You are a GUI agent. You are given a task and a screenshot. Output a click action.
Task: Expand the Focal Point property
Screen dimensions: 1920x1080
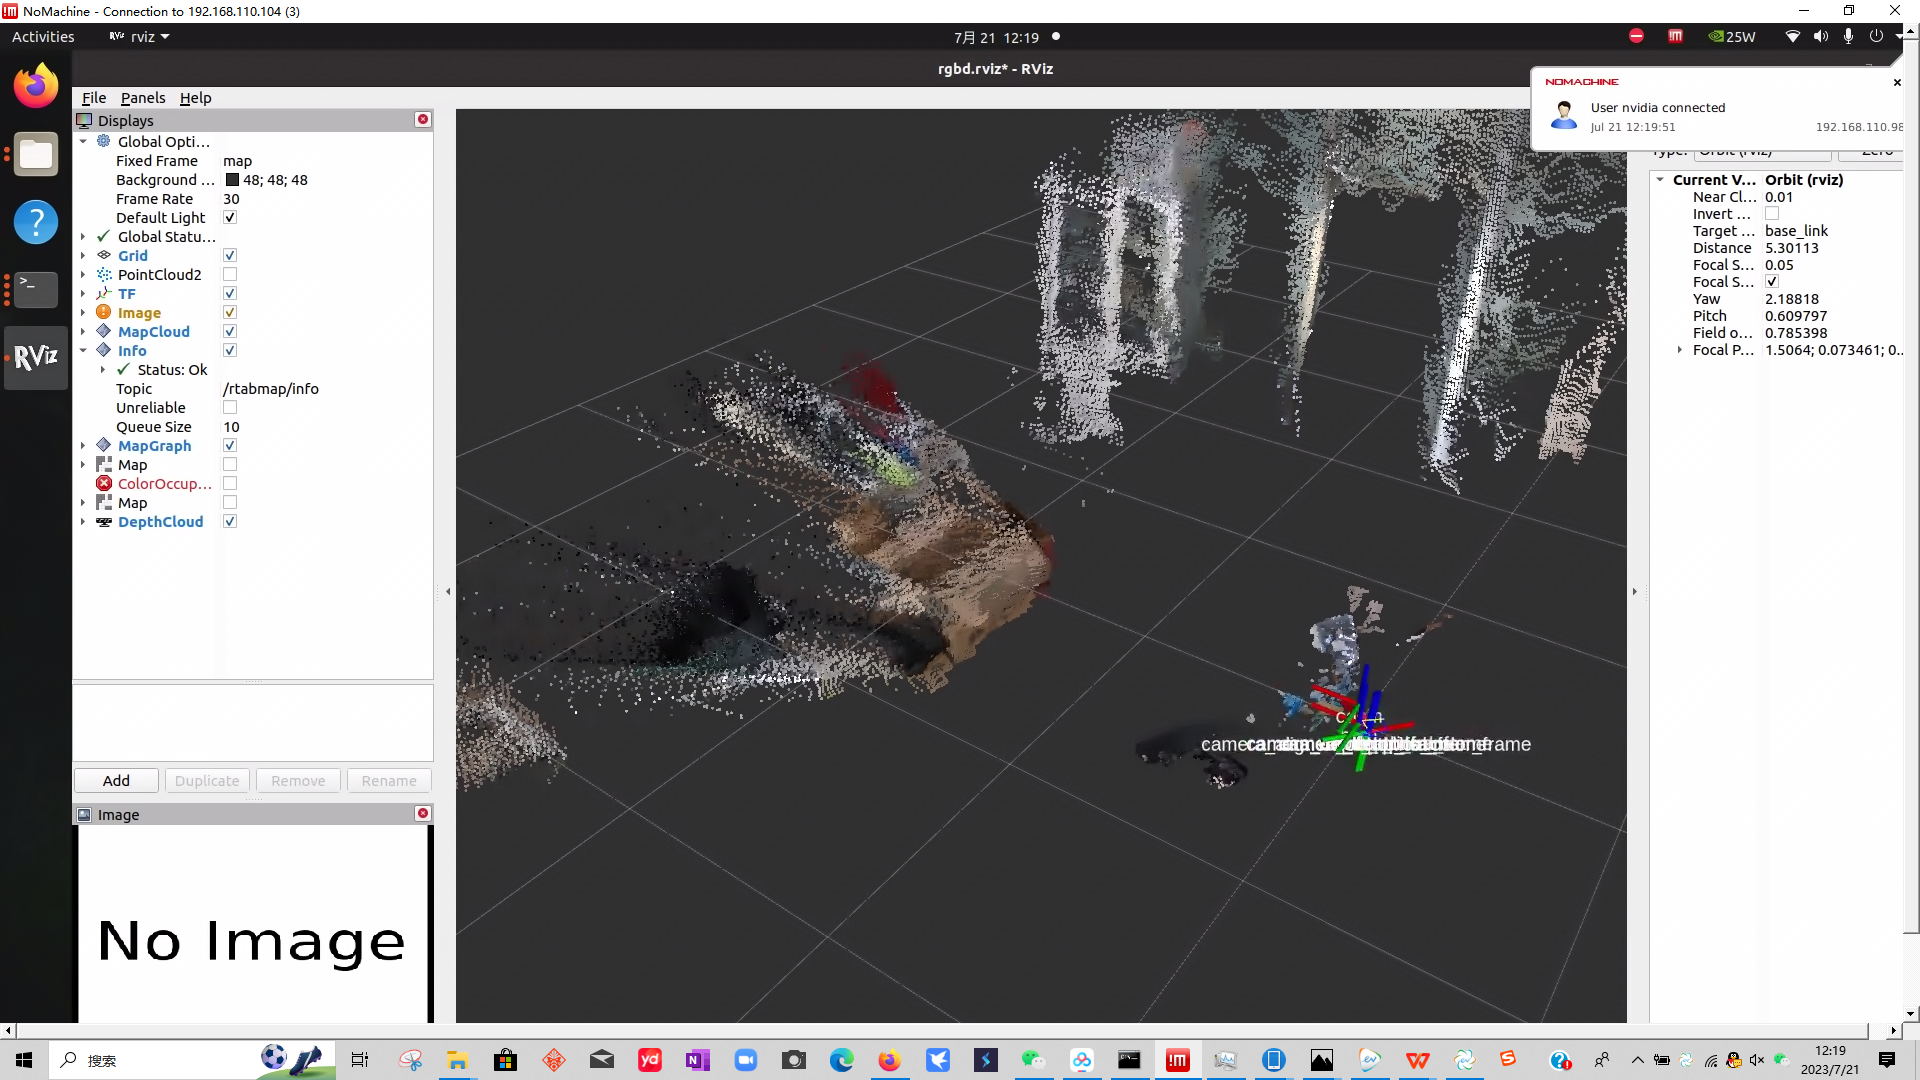click(x=1679, y=350)
